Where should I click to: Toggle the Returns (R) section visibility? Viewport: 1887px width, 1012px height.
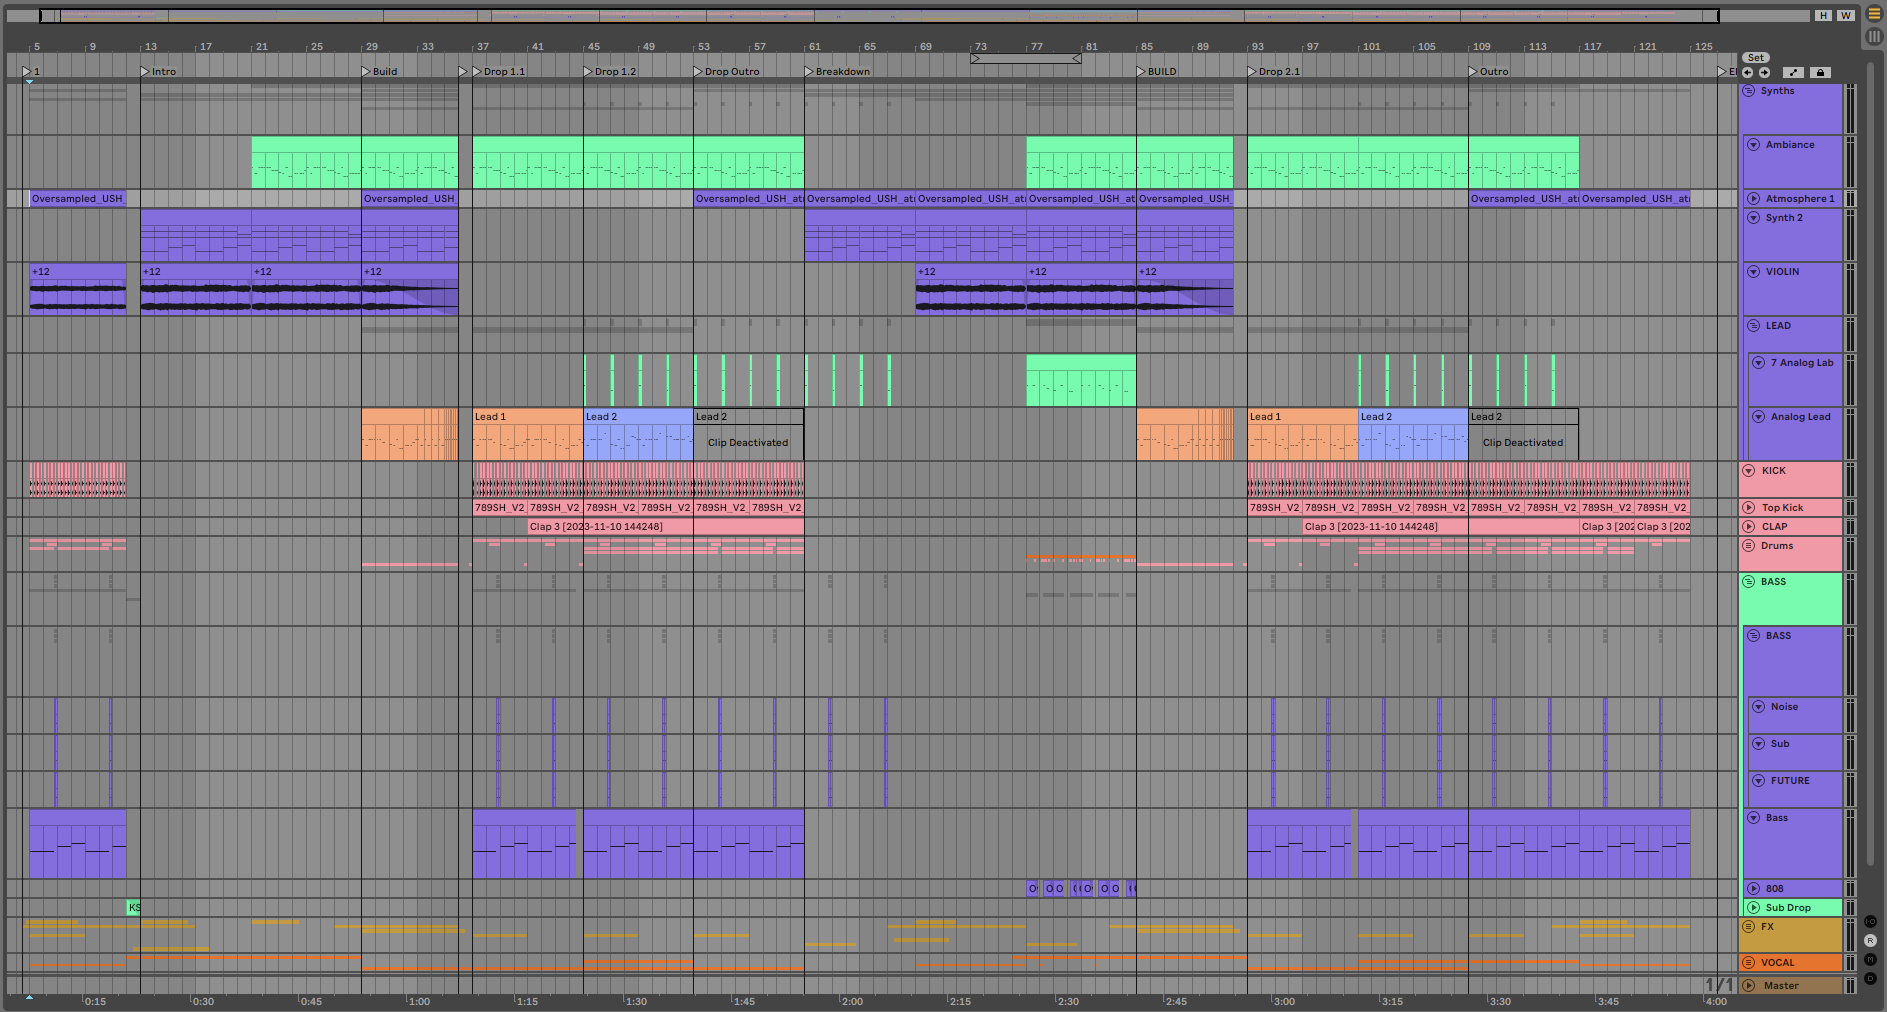(1870, 941)
